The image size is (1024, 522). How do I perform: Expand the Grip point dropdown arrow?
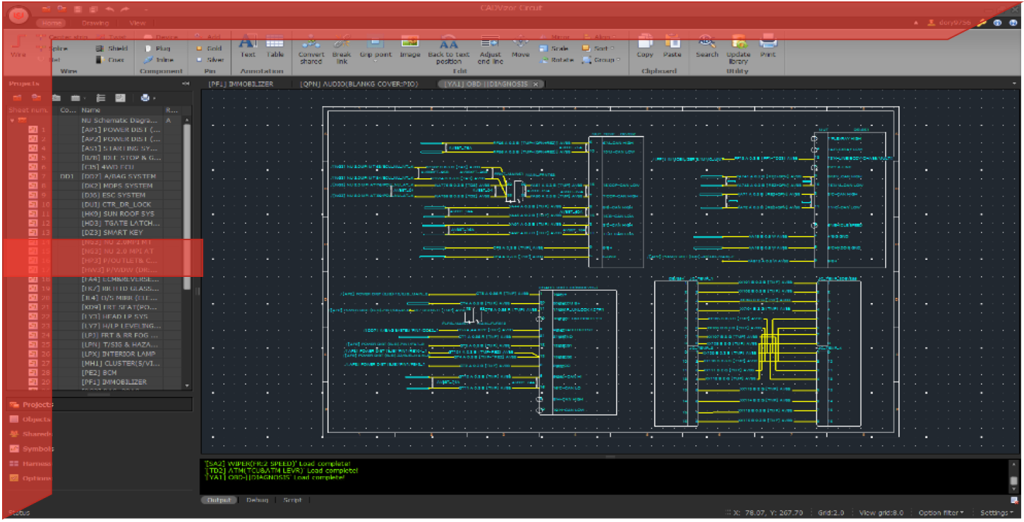376,61
